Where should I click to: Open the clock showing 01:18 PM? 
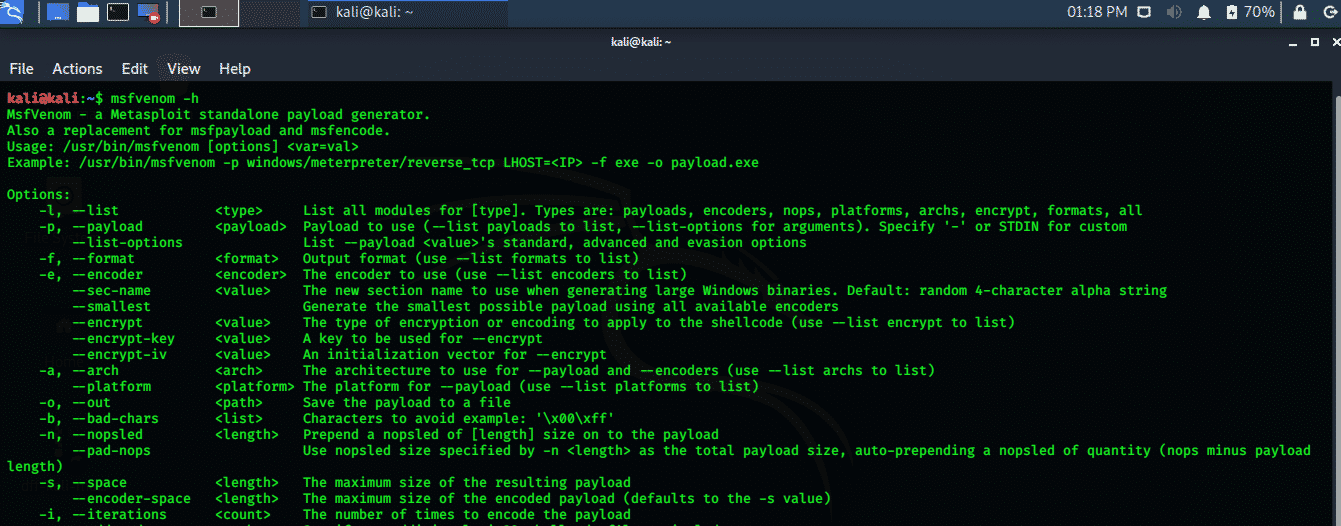[x=1097, y=12]
